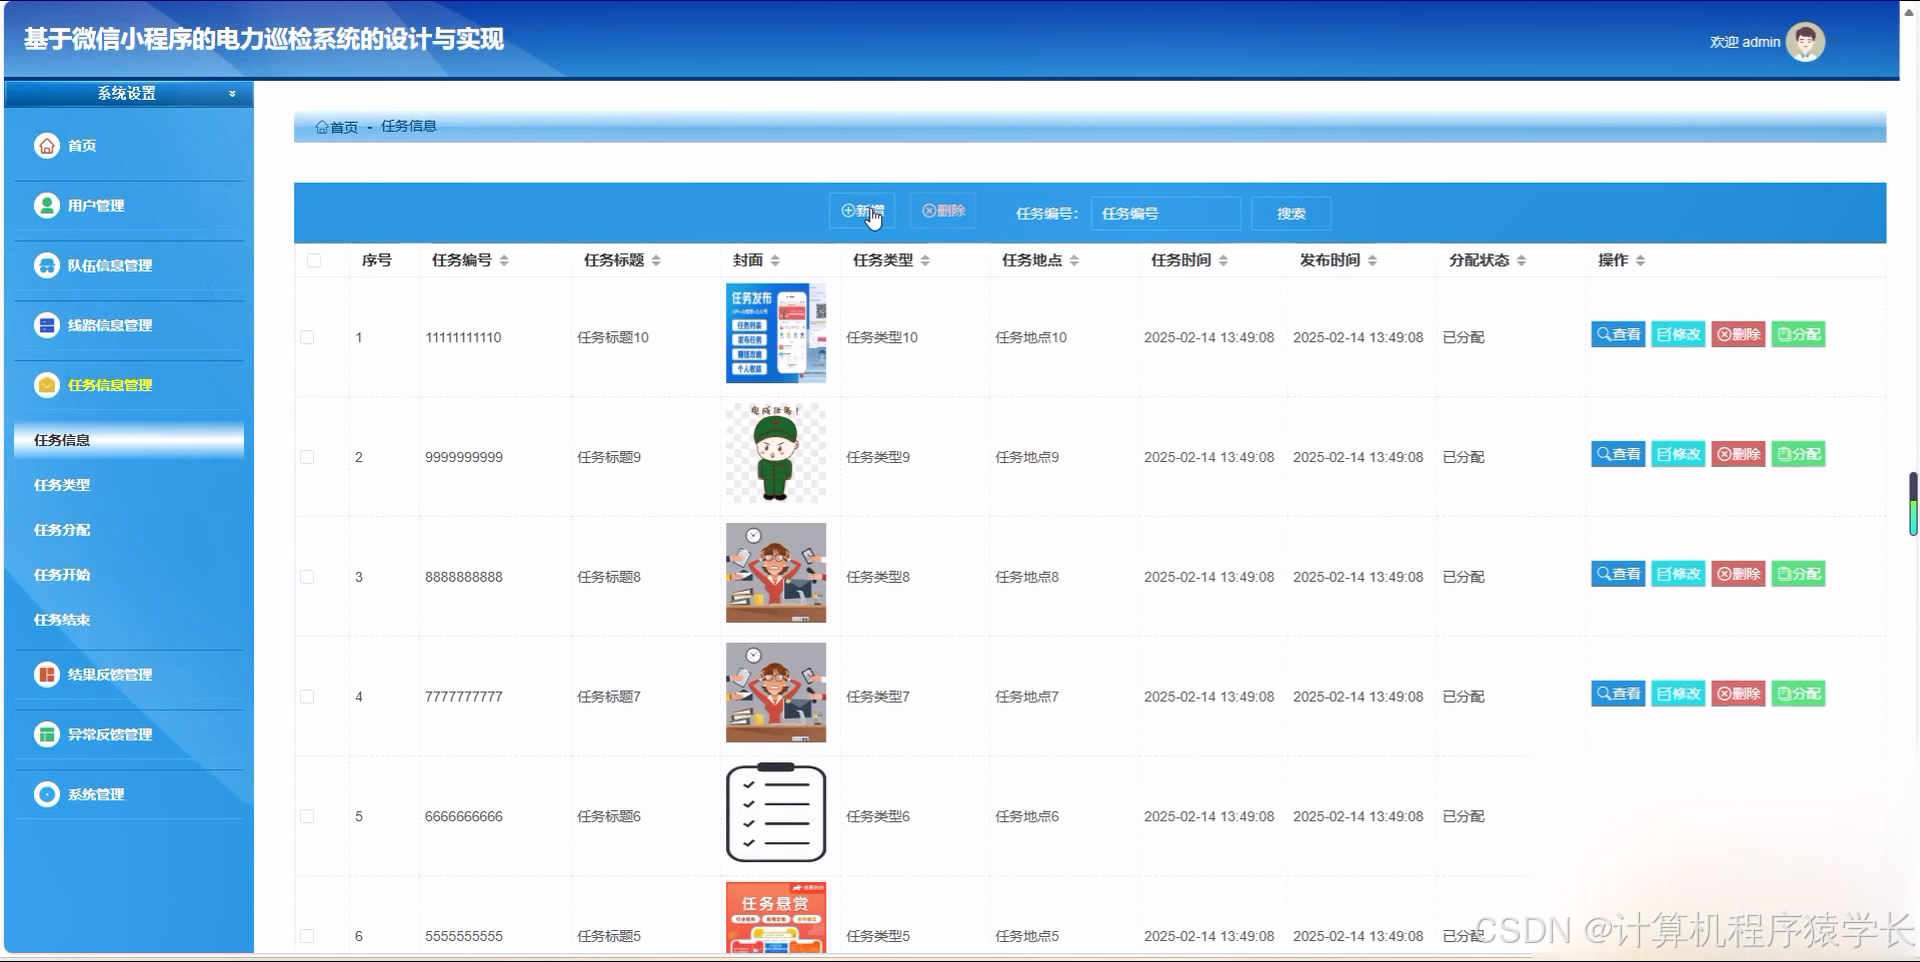The image size is (1920, 962).
Task: Click the 新增 add button
Action: tap(862, 211)
